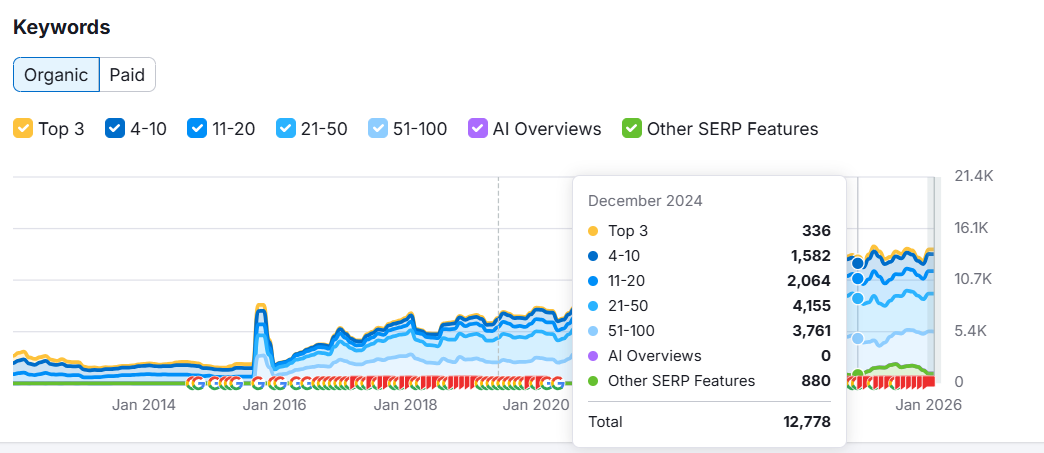Toggle Other SERP Features checkbox
Image resolution: width=1044 pixels, height=453 pixels.
click(631, 129)
